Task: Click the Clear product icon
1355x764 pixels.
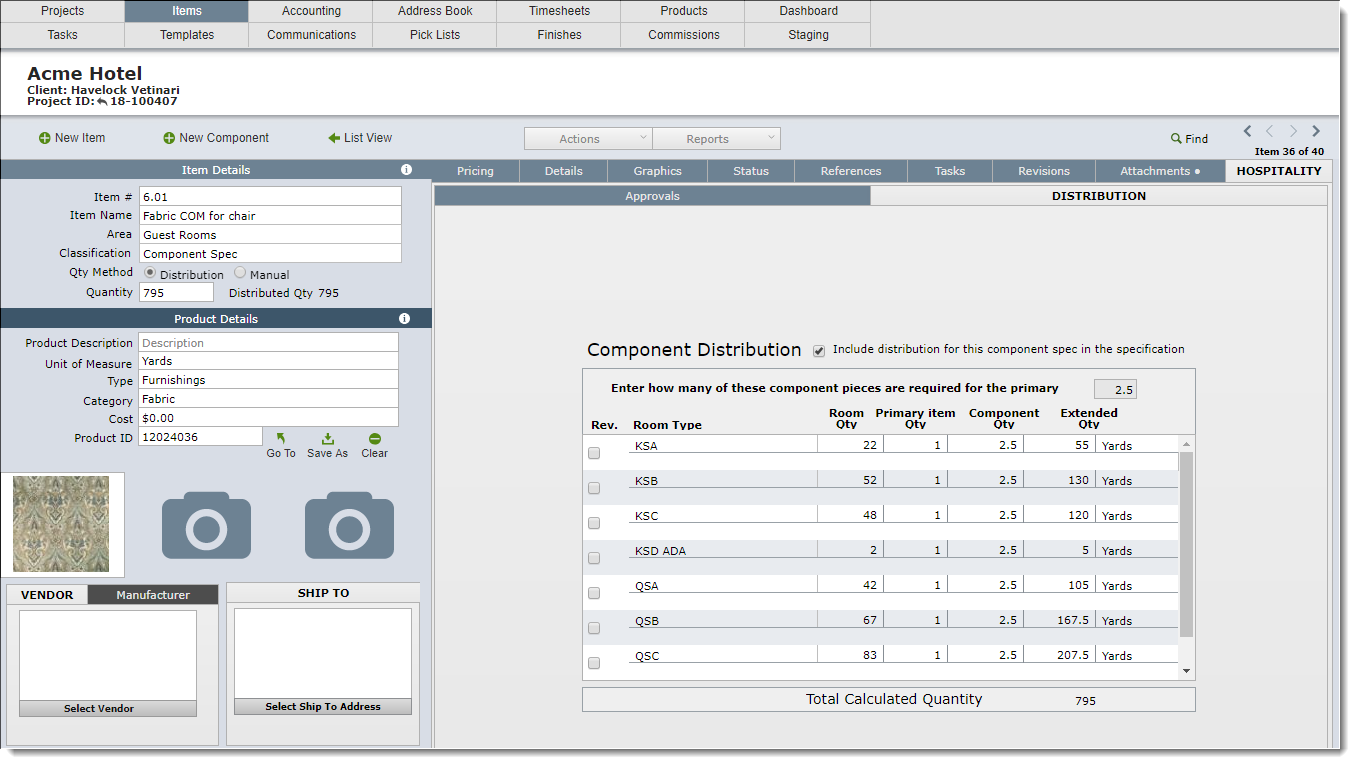Action: coord(374,439)
